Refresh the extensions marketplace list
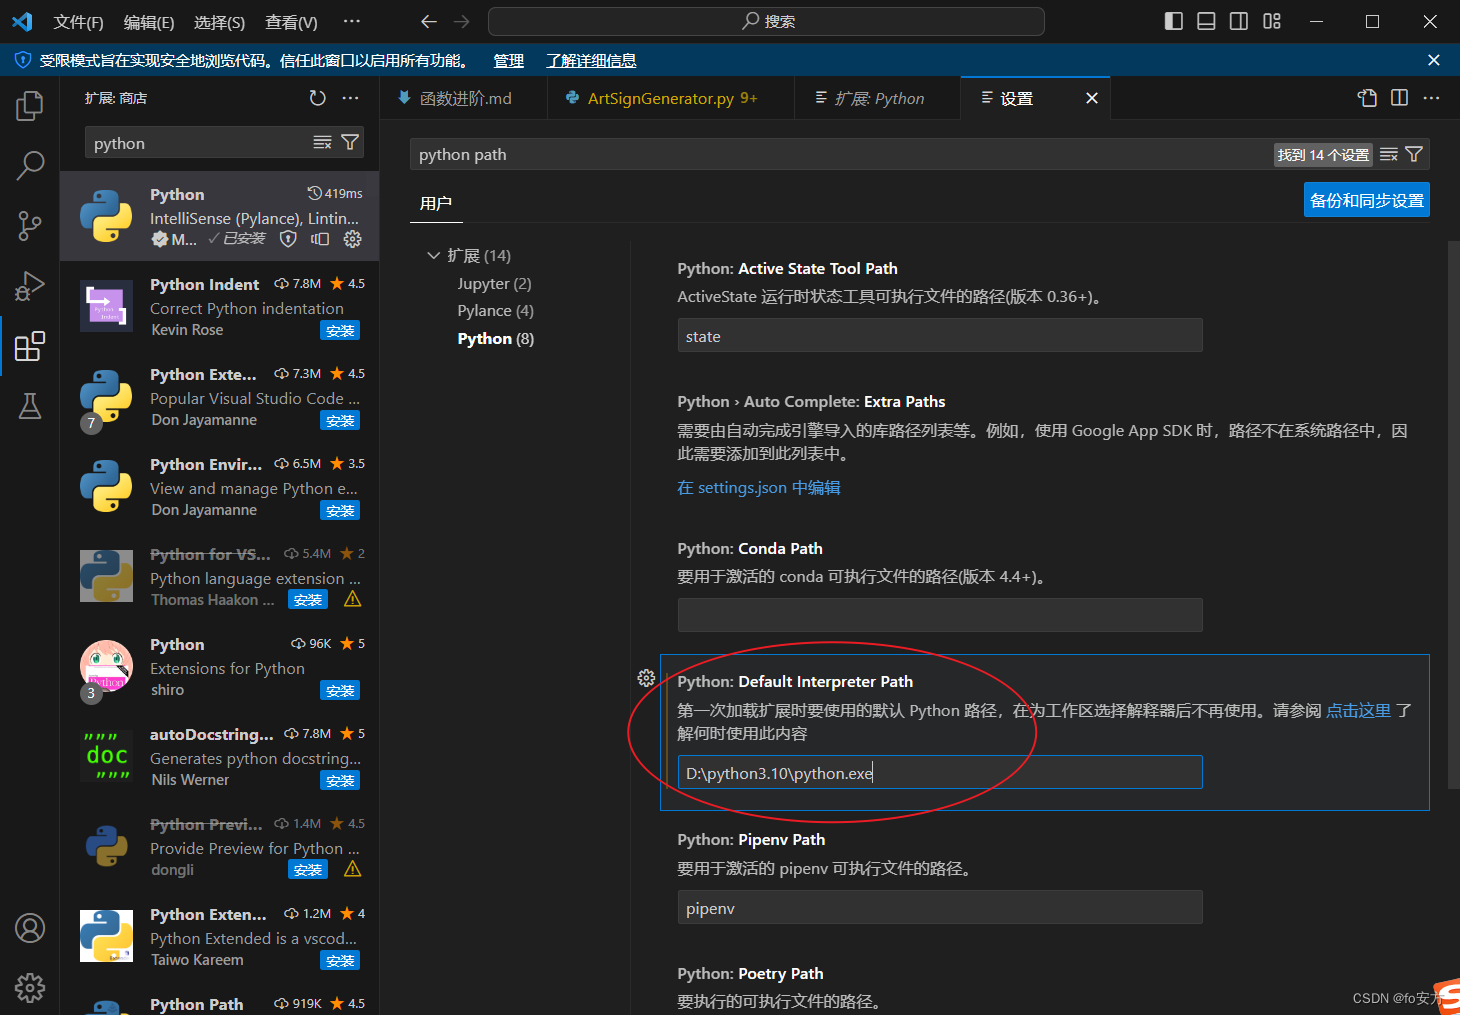This screenshot has width=1460, height=1015. 318,98
